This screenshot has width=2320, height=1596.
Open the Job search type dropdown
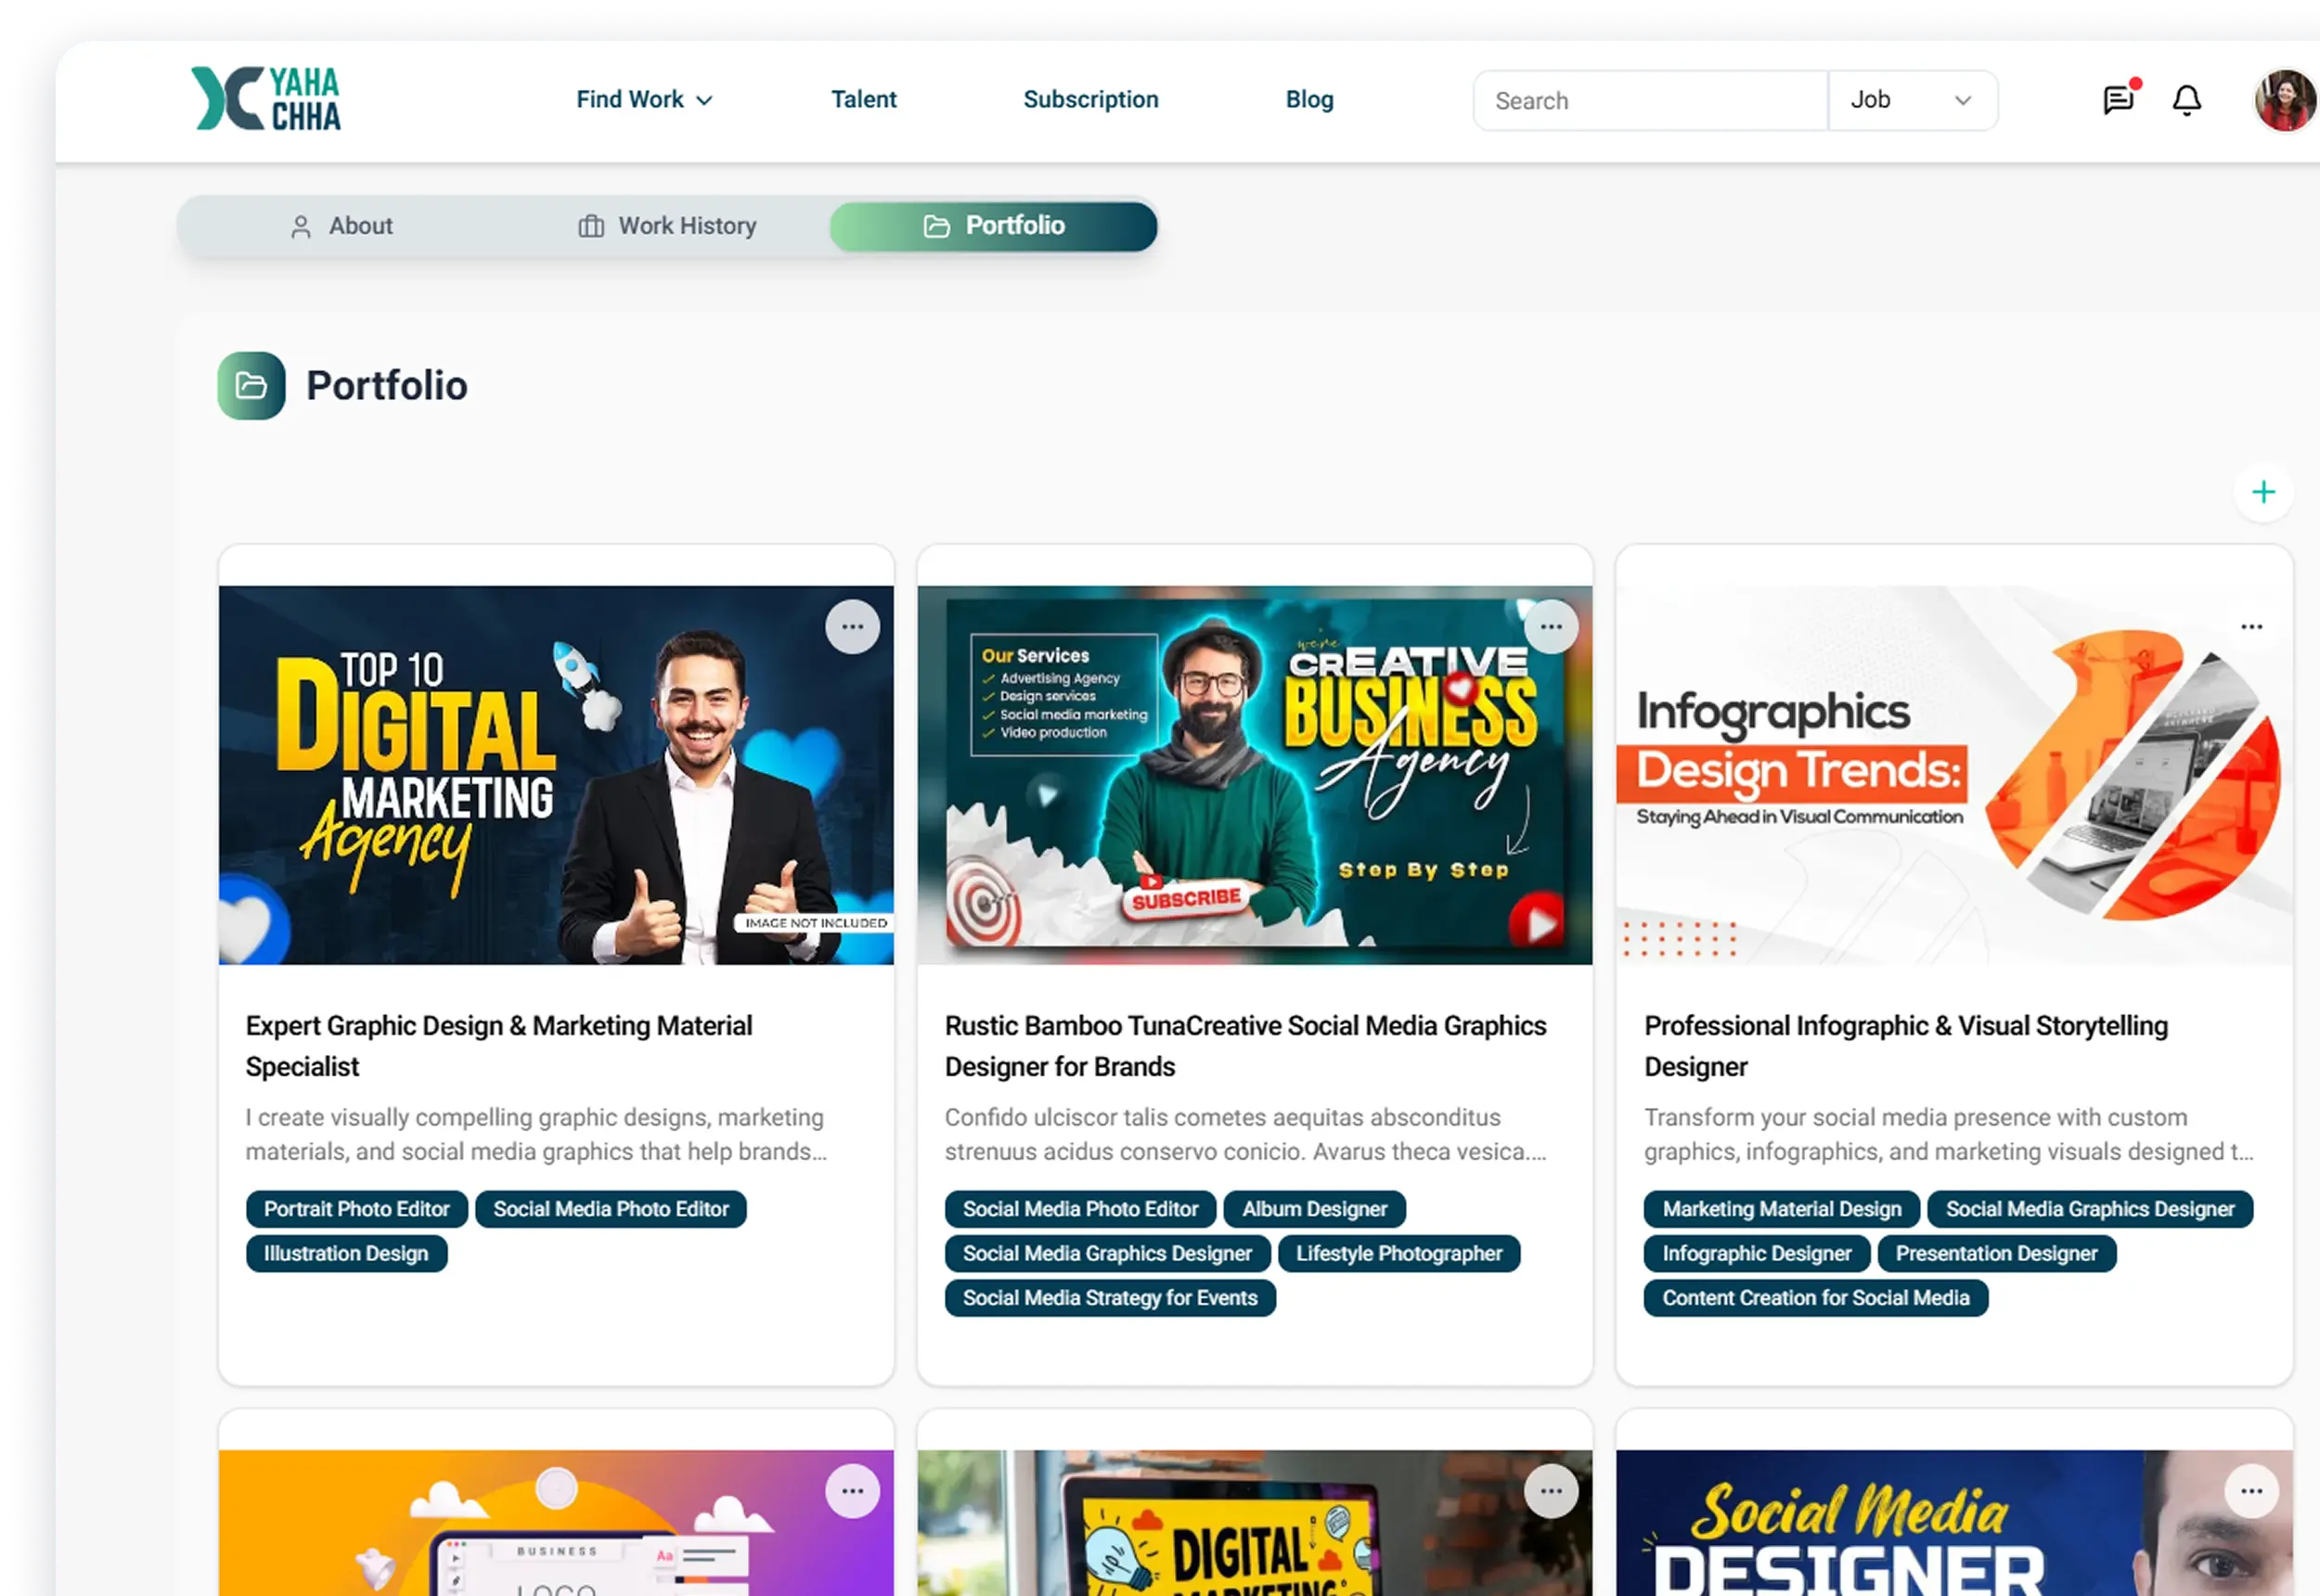[1911, 100]
